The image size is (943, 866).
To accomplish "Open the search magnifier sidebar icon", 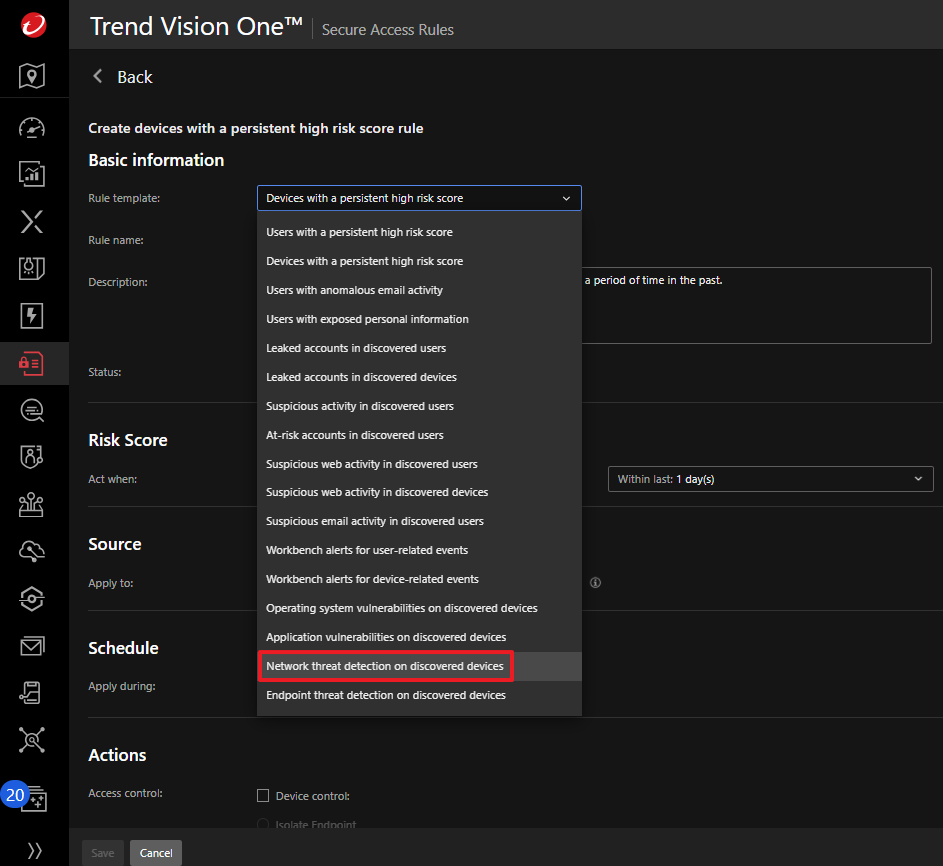I will coord(32,410).
